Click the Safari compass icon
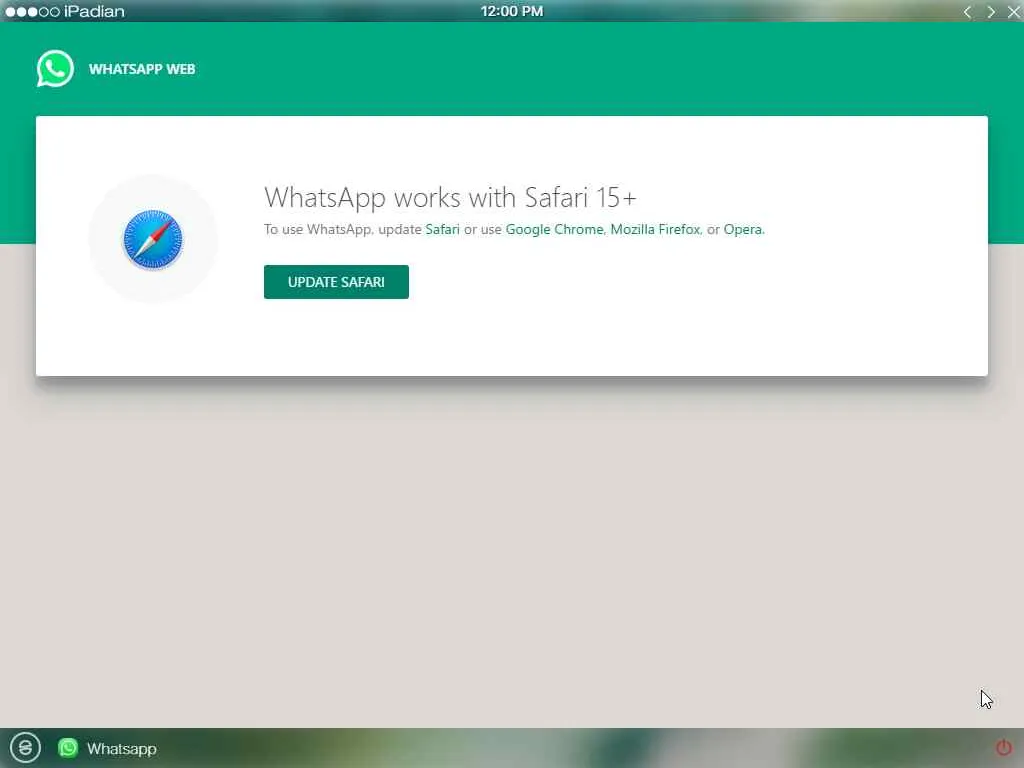 coord(153,240)
